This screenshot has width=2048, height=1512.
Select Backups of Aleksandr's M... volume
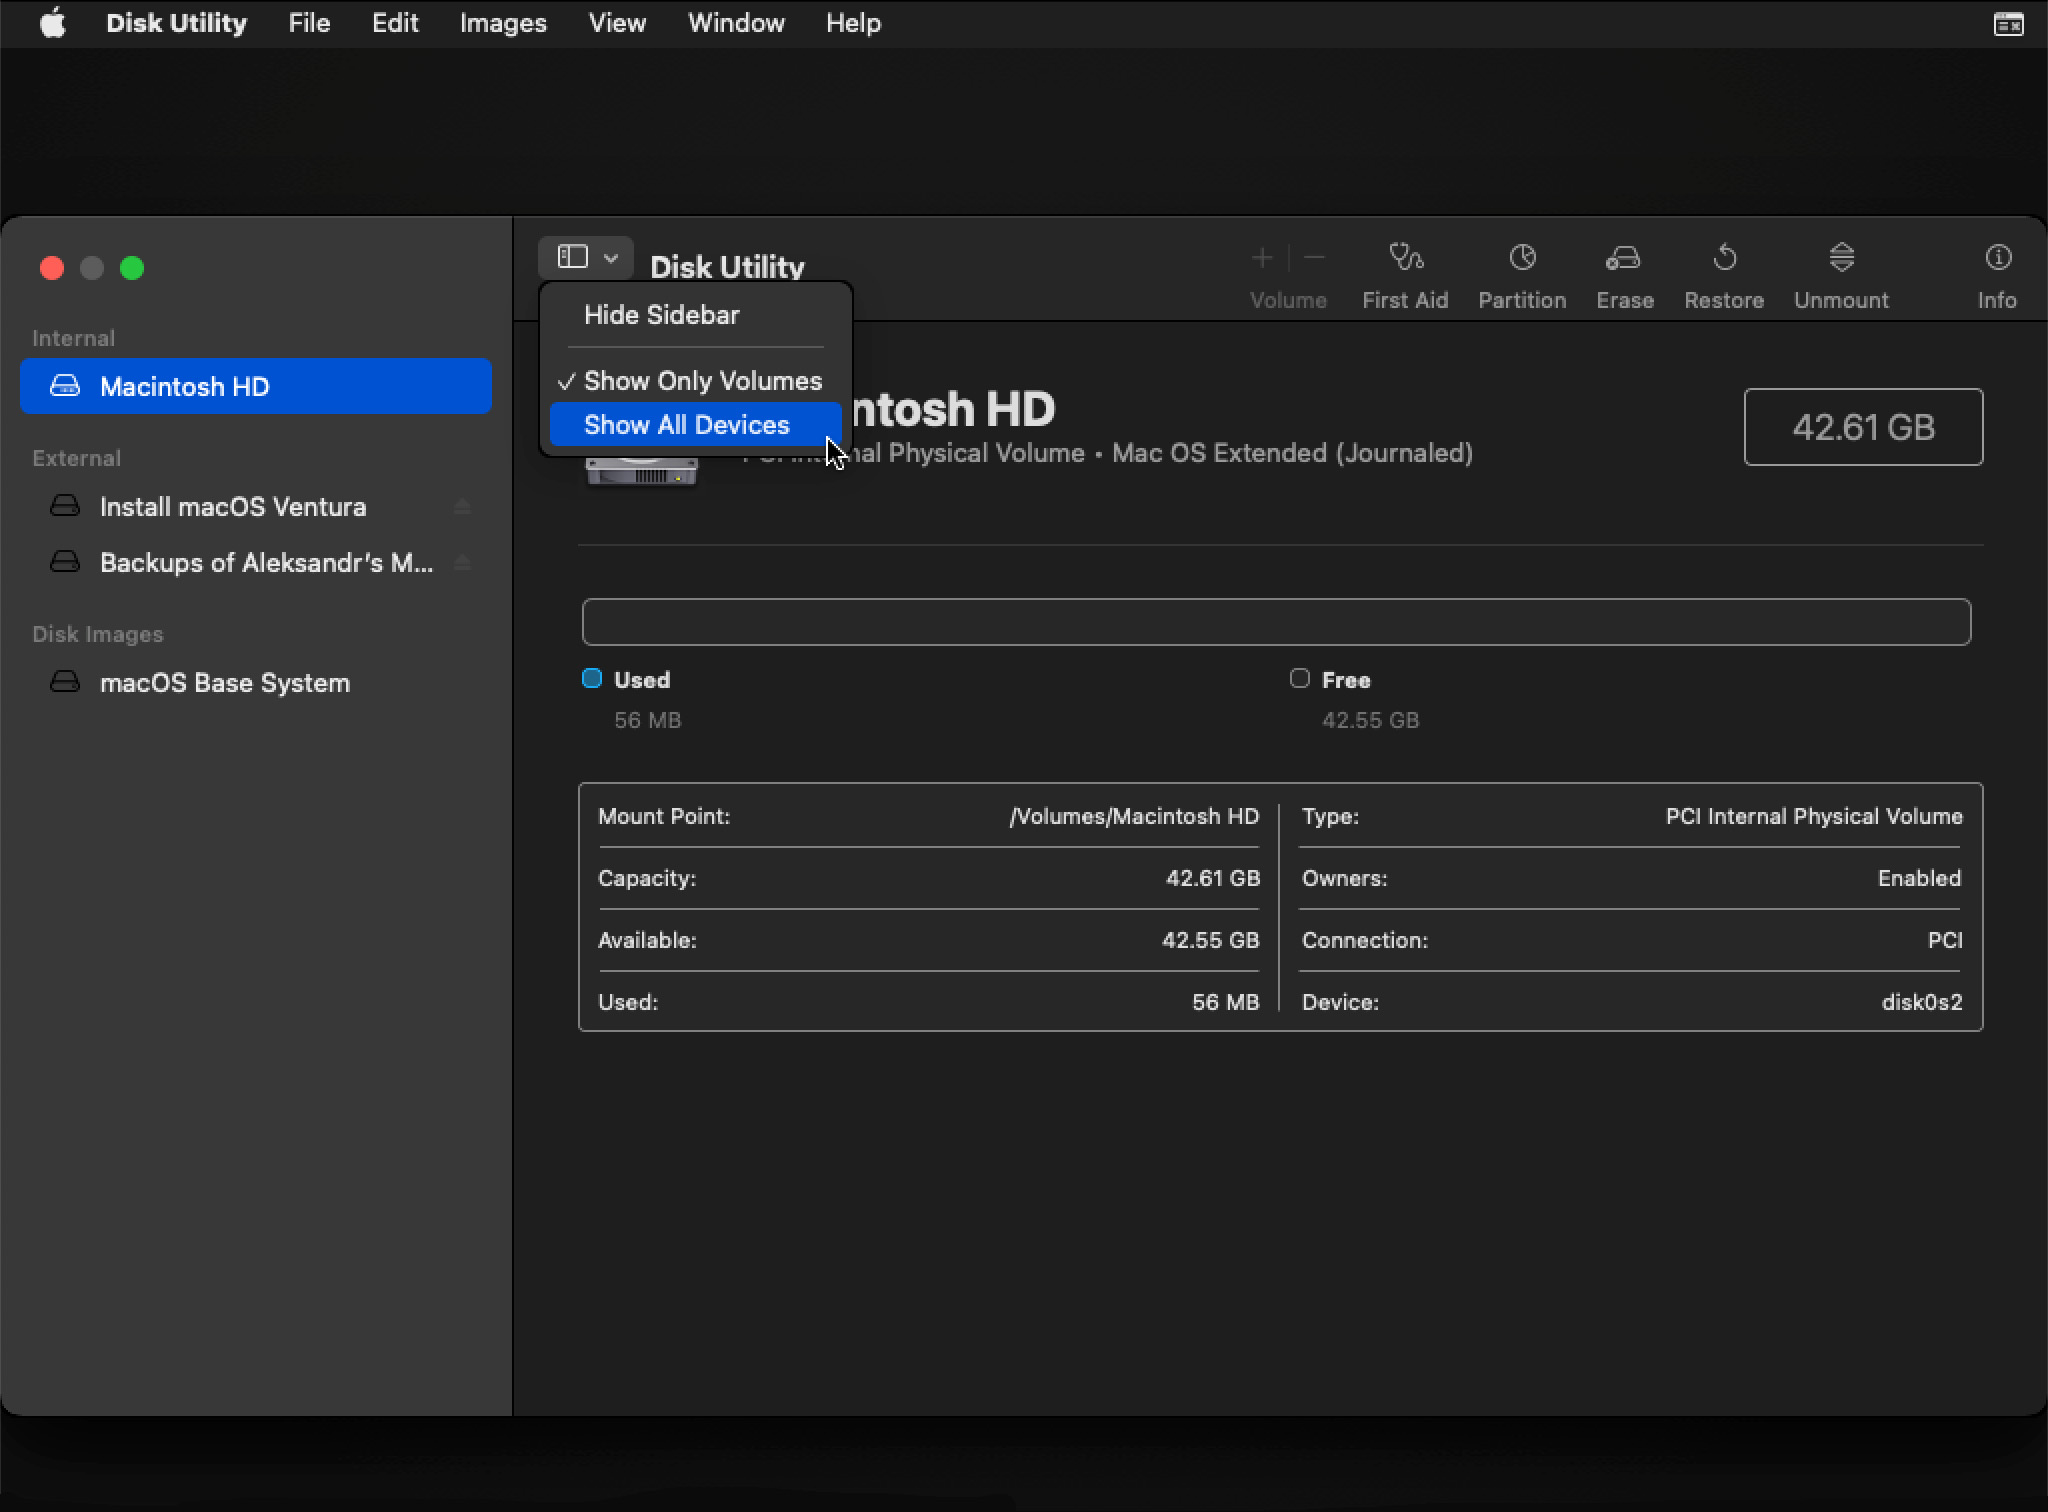point(256,563)
